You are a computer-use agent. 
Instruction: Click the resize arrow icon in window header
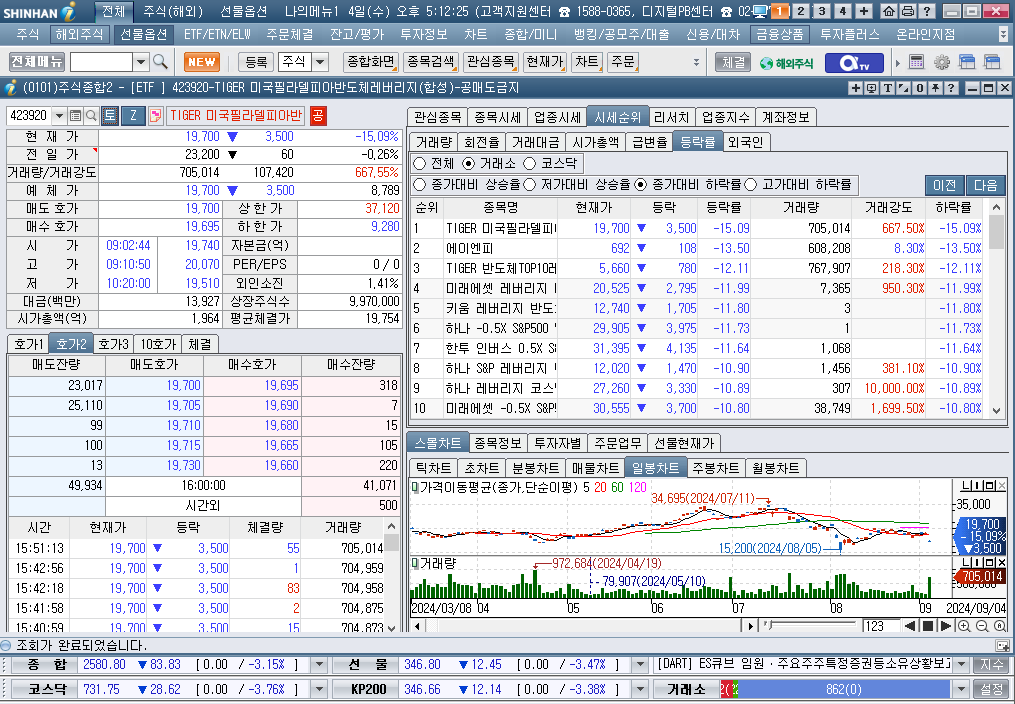[904, 88]
